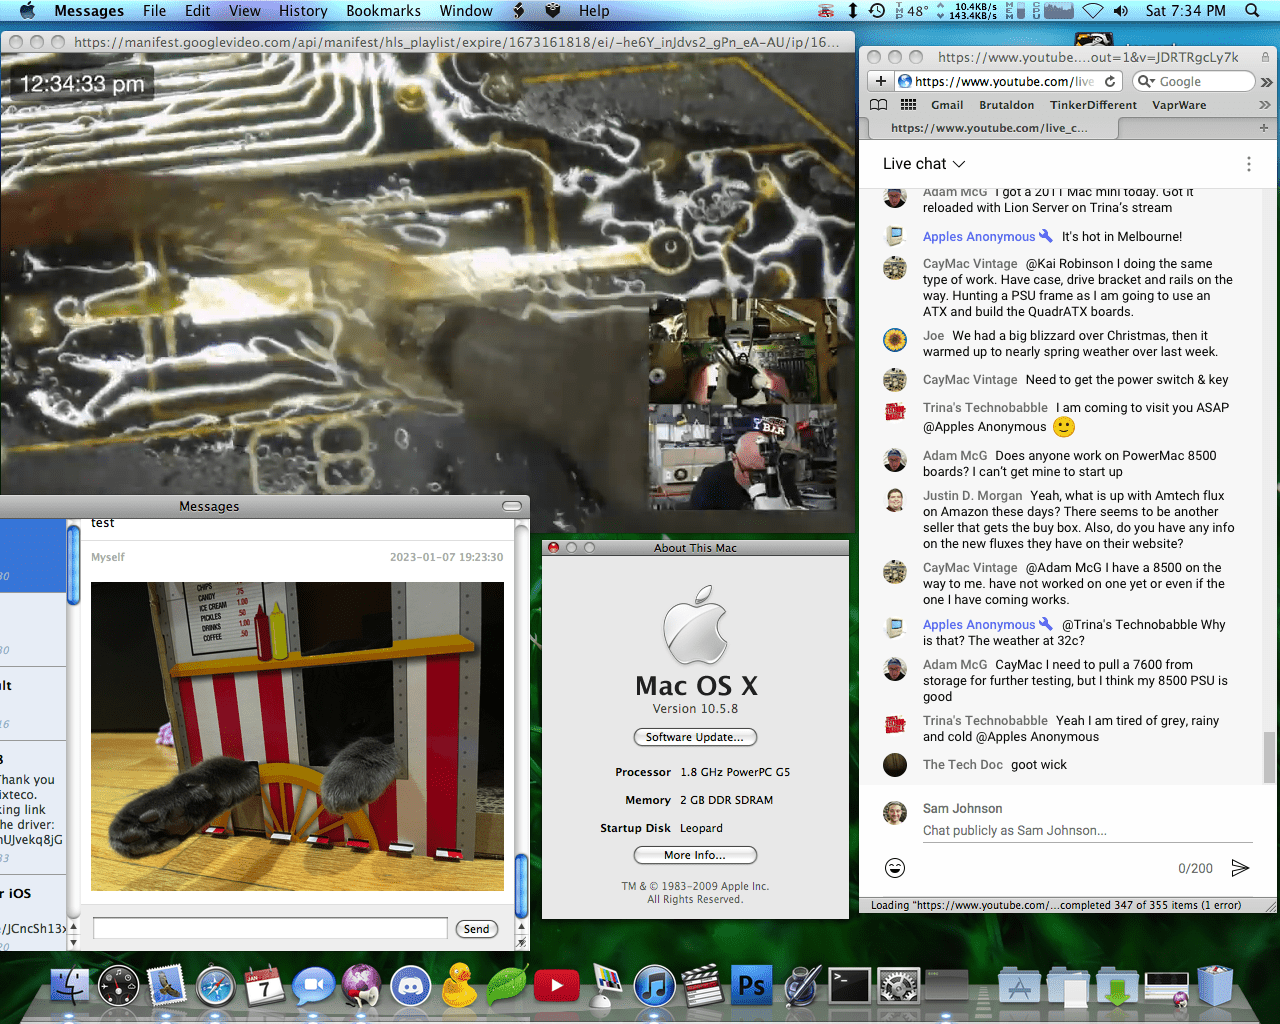Open the Window menu
Image resolution: width=1280 pixels, height=1024 pixels.
(466, 11)
